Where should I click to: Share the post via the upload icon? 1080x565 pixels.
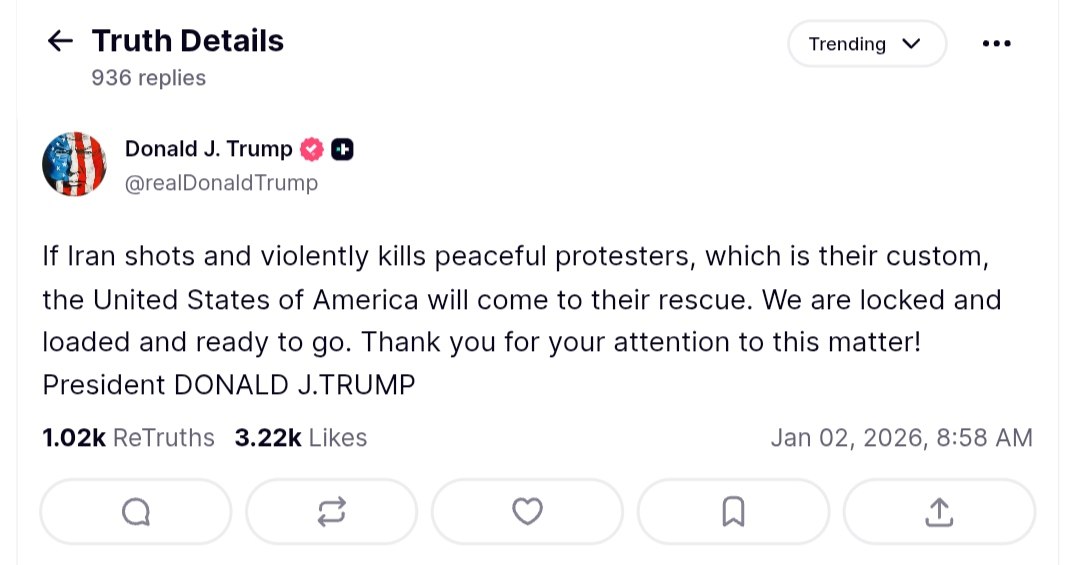(x=938, y=512)
